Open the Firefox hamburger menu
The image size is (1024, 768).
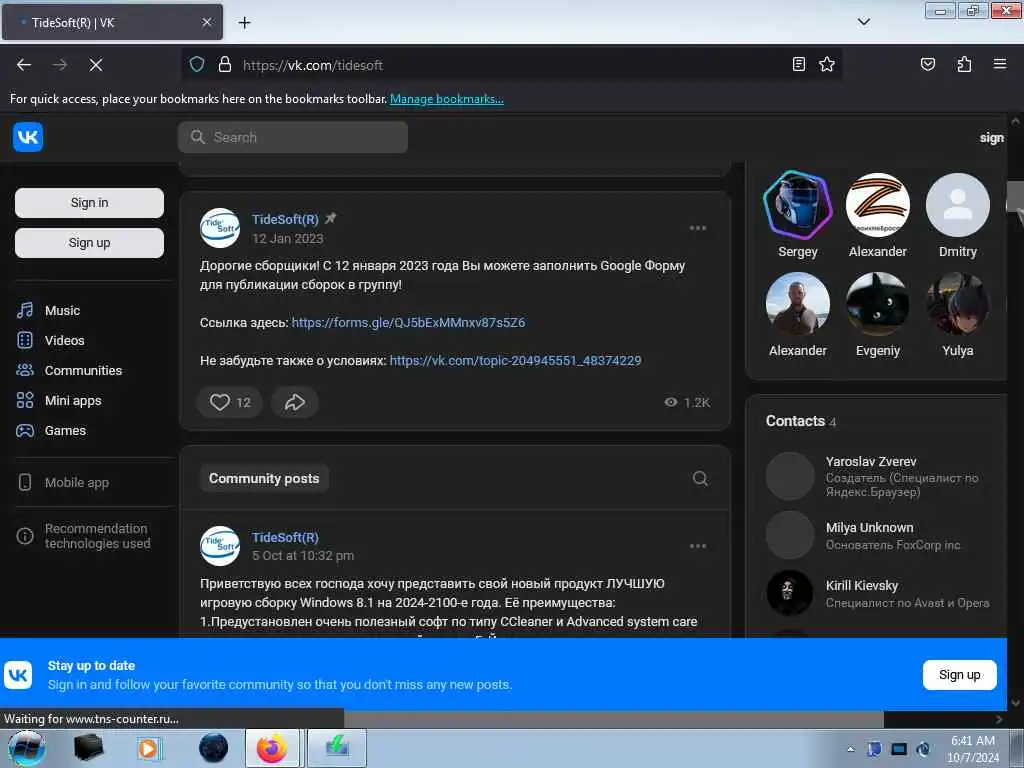point(1000,64)
